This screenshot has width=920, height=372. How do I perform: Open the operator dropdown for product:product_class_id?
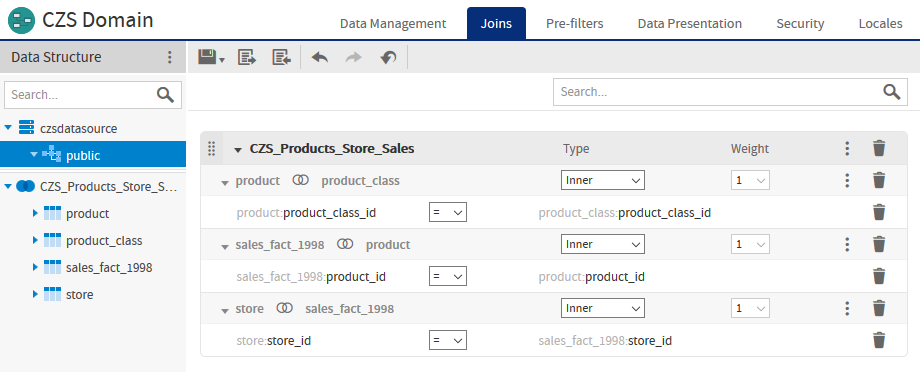coord(448,212)
